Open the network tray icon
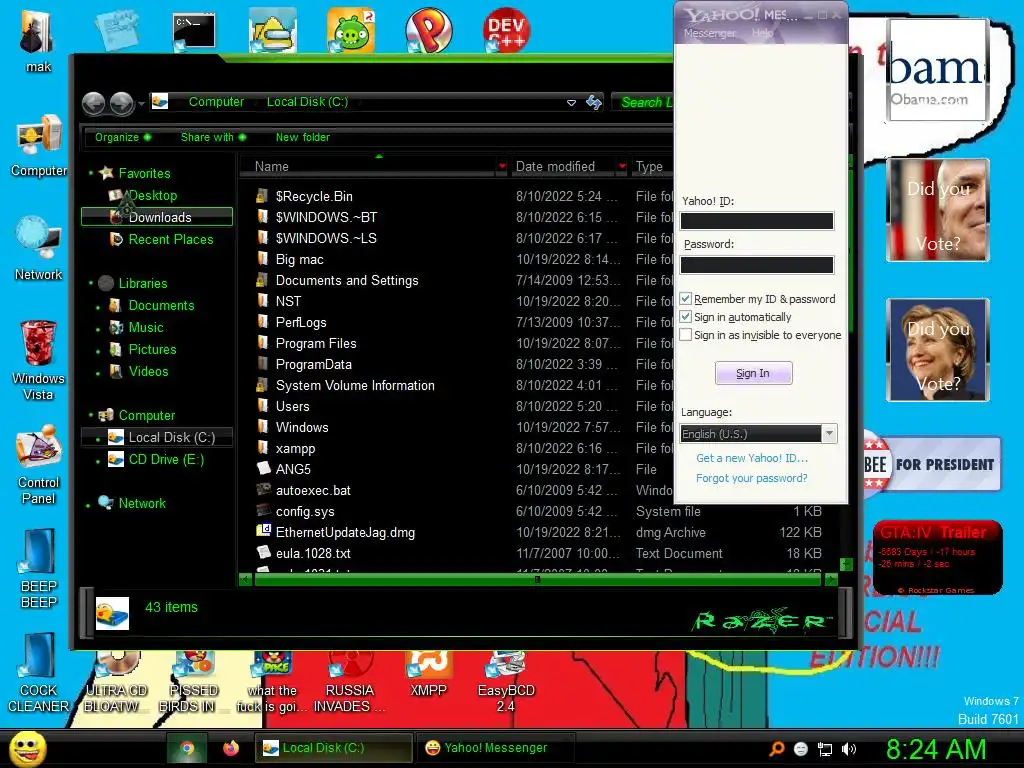The width and height of the screenshot is (1024, 768). pos(825,749)
